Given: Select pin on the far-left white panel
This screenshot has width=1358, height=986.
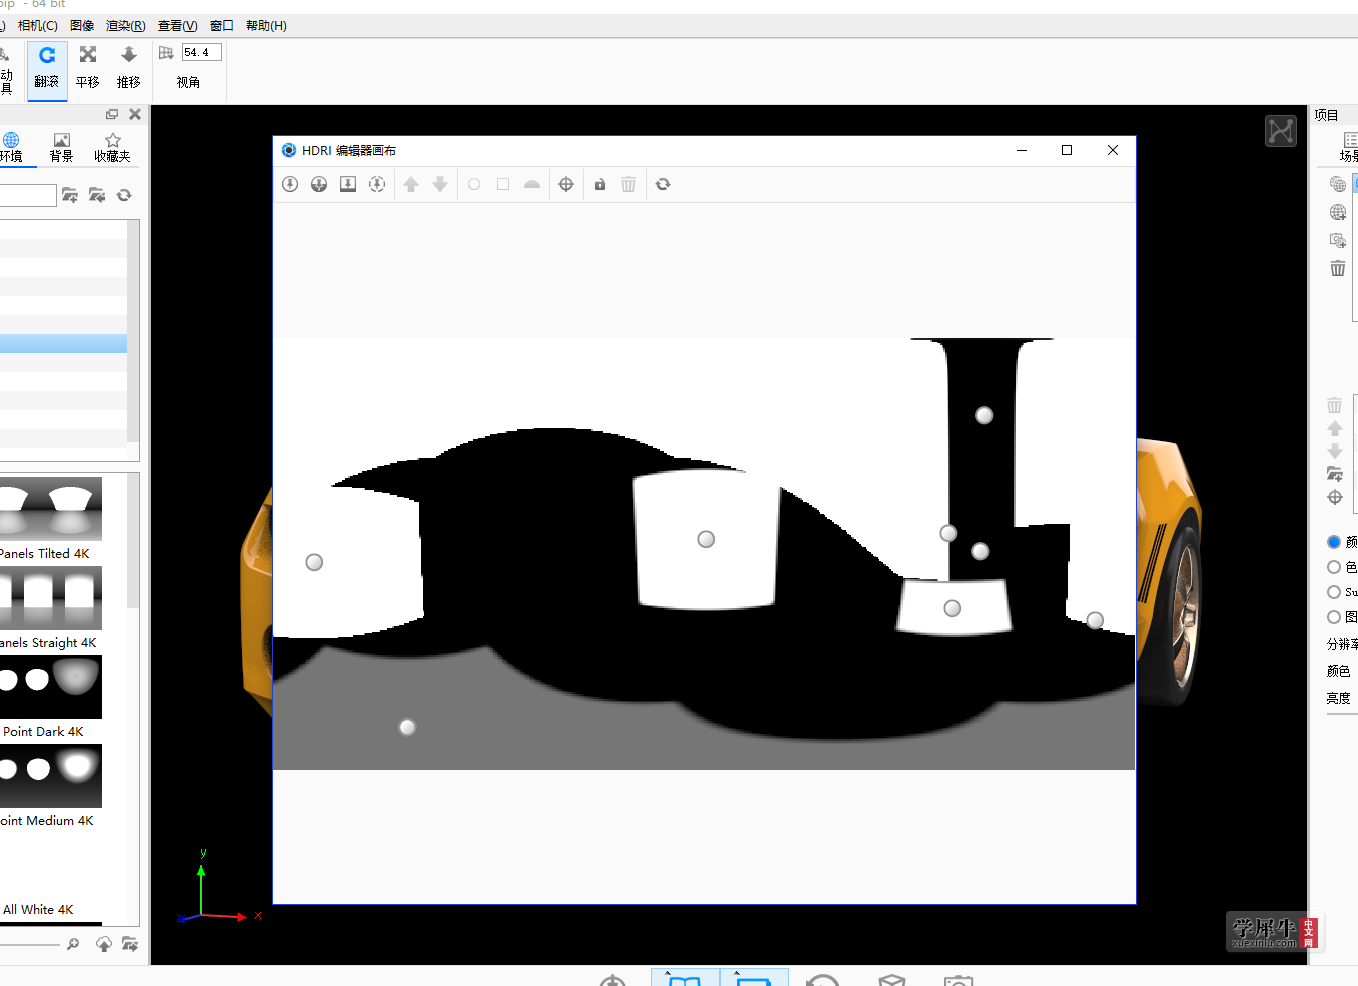Looking at the screenshot, I should tap(314, 562).
